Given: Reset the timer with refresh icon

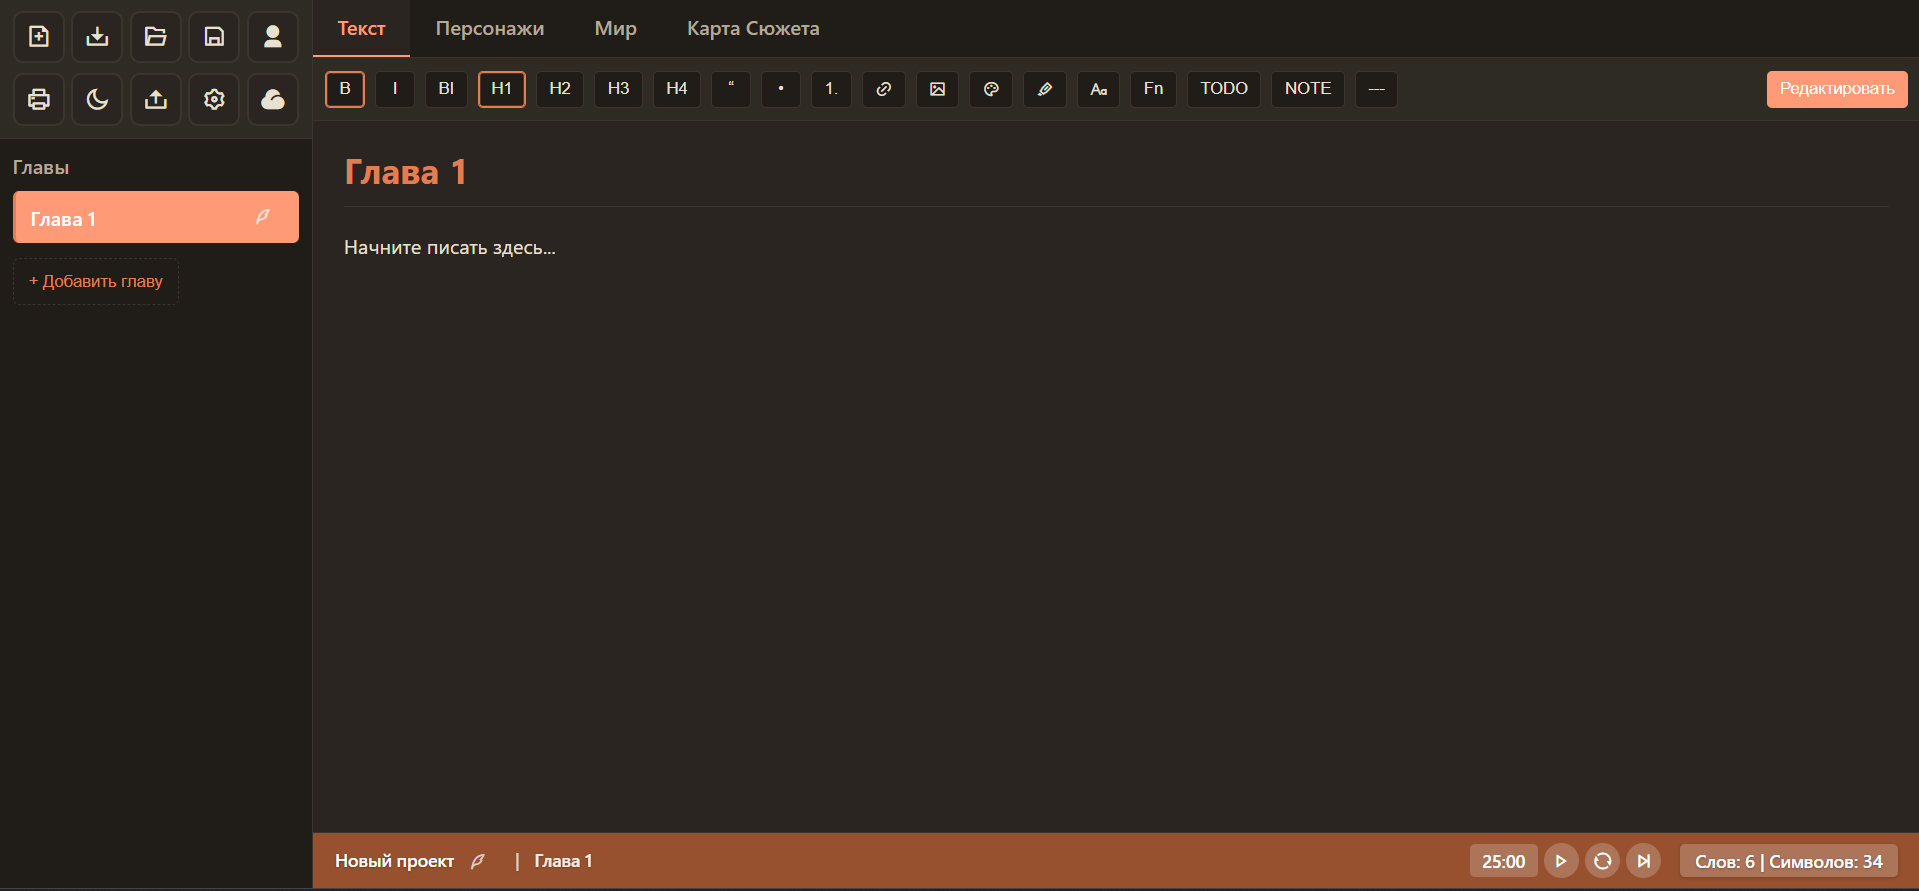Looking at the screenshot, I should tap(1602, 861).
